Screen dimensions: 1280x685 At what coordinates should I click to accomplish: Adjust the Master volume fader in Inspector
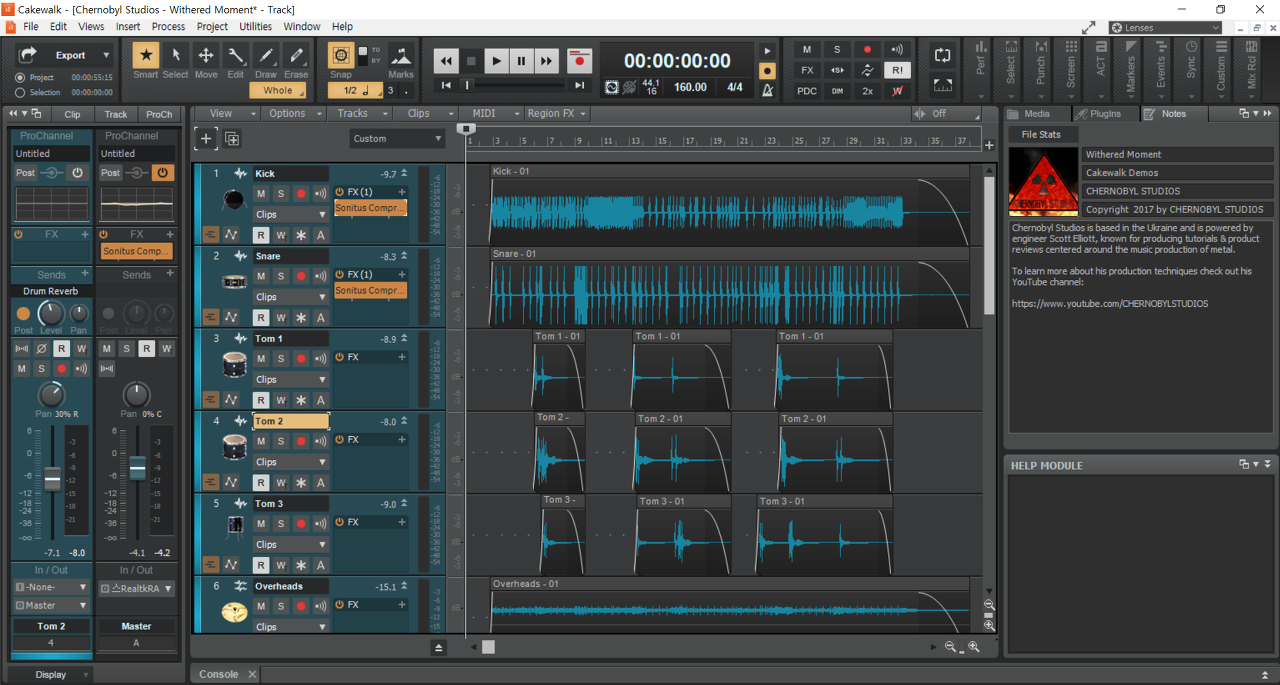tap(138, 467)
